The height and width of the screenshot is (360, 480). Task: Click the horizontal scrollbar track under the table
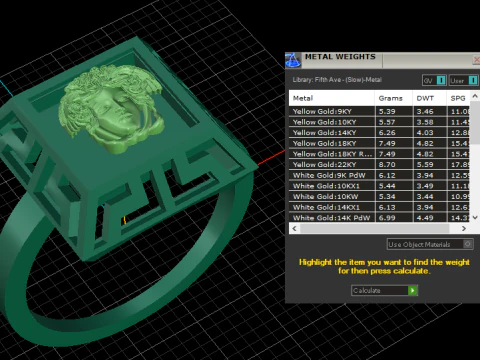375,229
